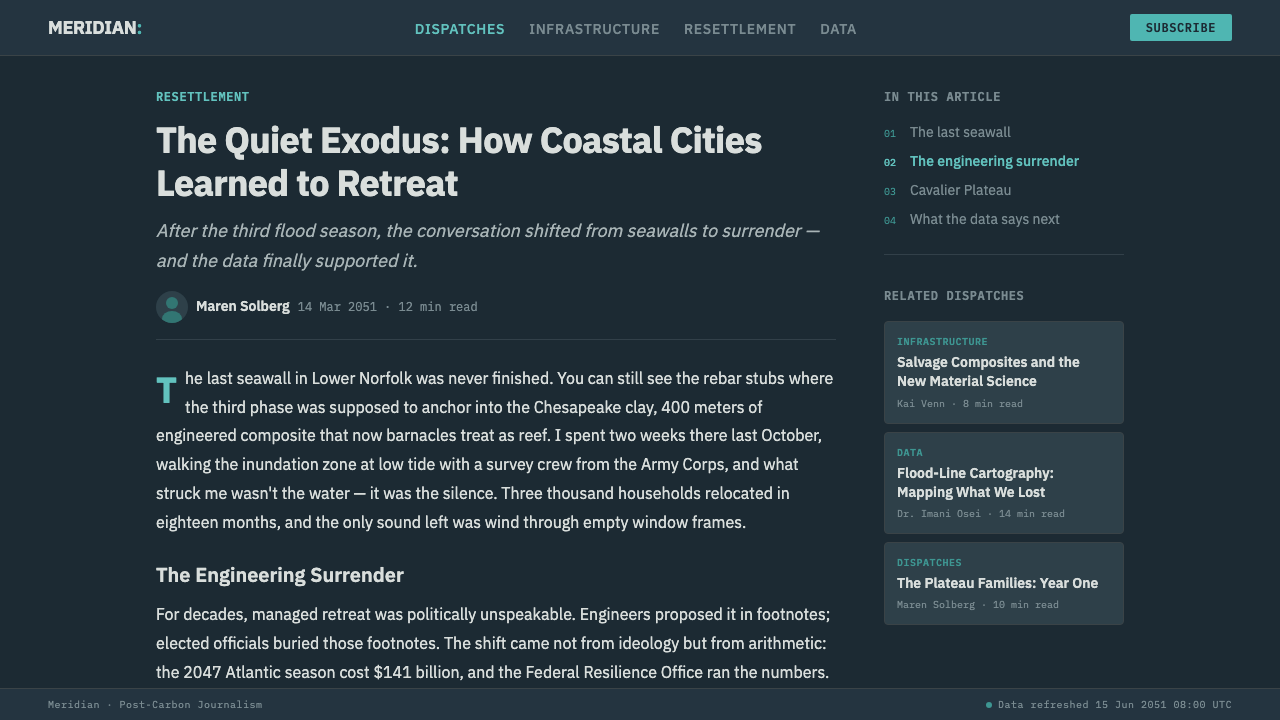The image size is (1280, 720).
Task: Click the article headline 'The Quiet Exodus'
Action: point(459,162)
